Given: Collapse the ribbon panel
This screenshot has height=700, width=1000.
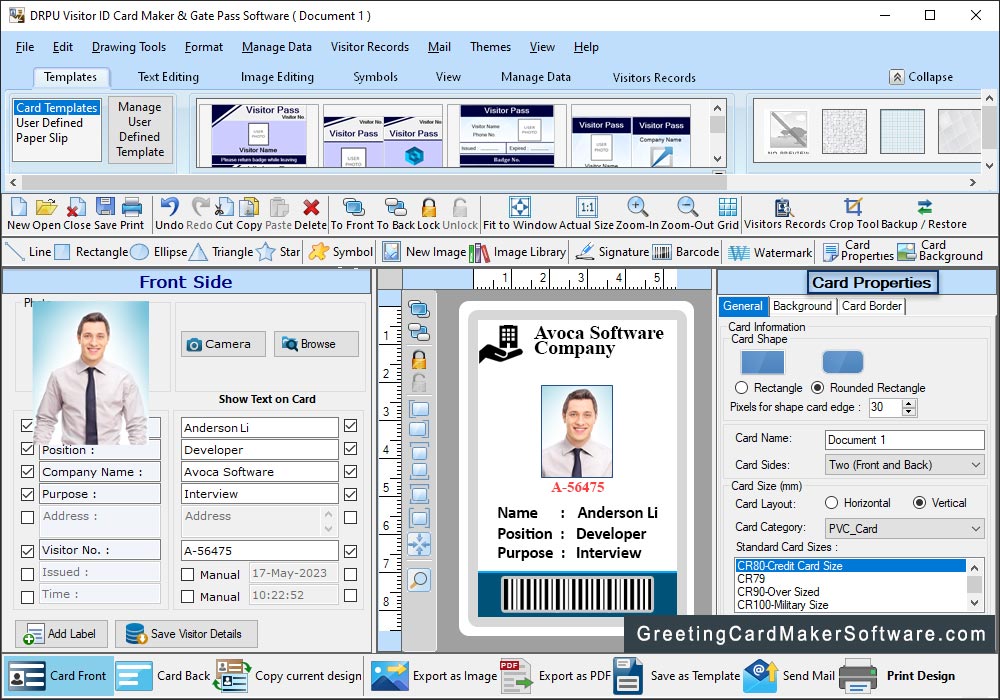Looking at the screenshot, I should [921, 77].
